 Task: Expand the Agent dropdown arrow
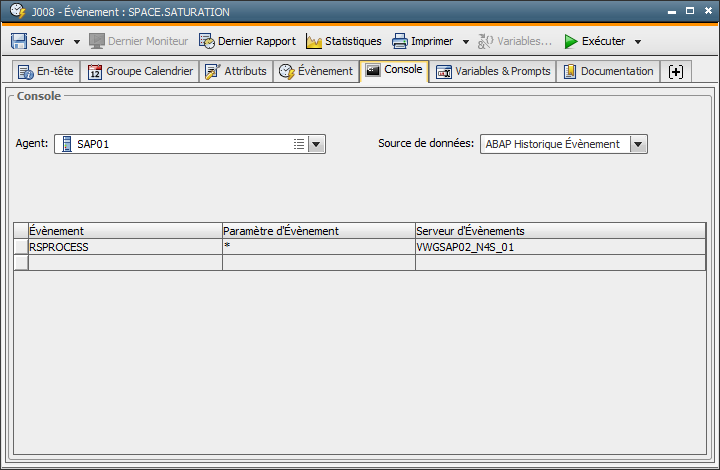[x=316, y=144]
